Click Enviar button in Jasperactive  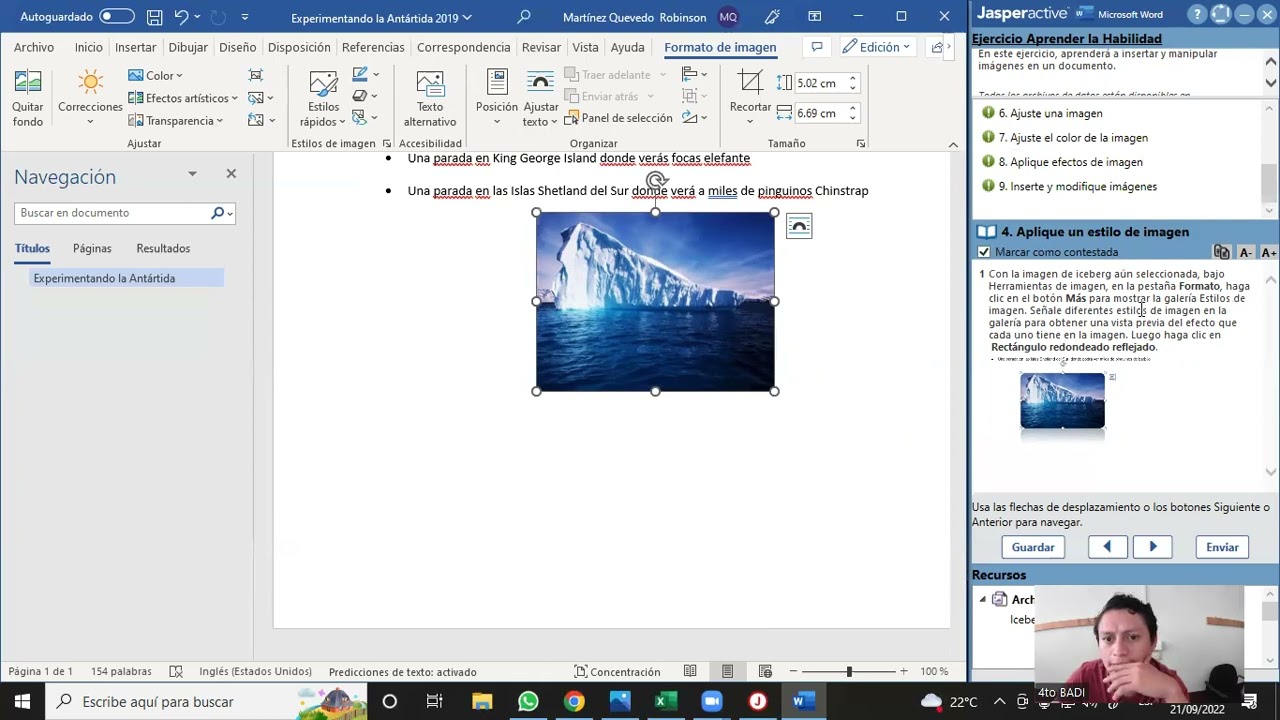pos(1222,547)
